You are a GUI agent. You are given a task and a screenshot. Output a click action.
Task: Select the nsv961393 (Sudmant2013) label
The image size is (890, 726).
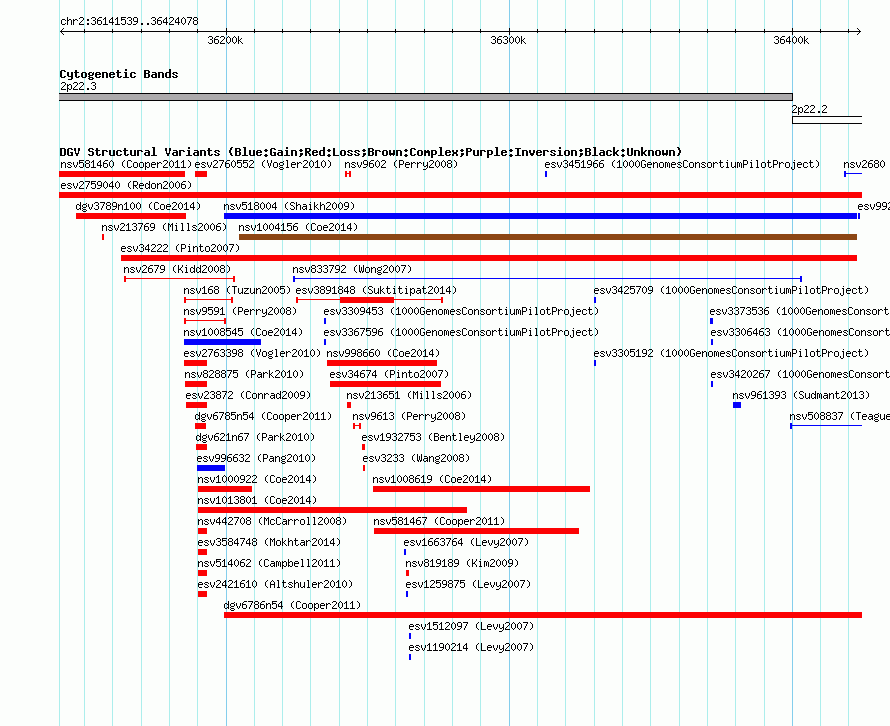click(801, 396)
